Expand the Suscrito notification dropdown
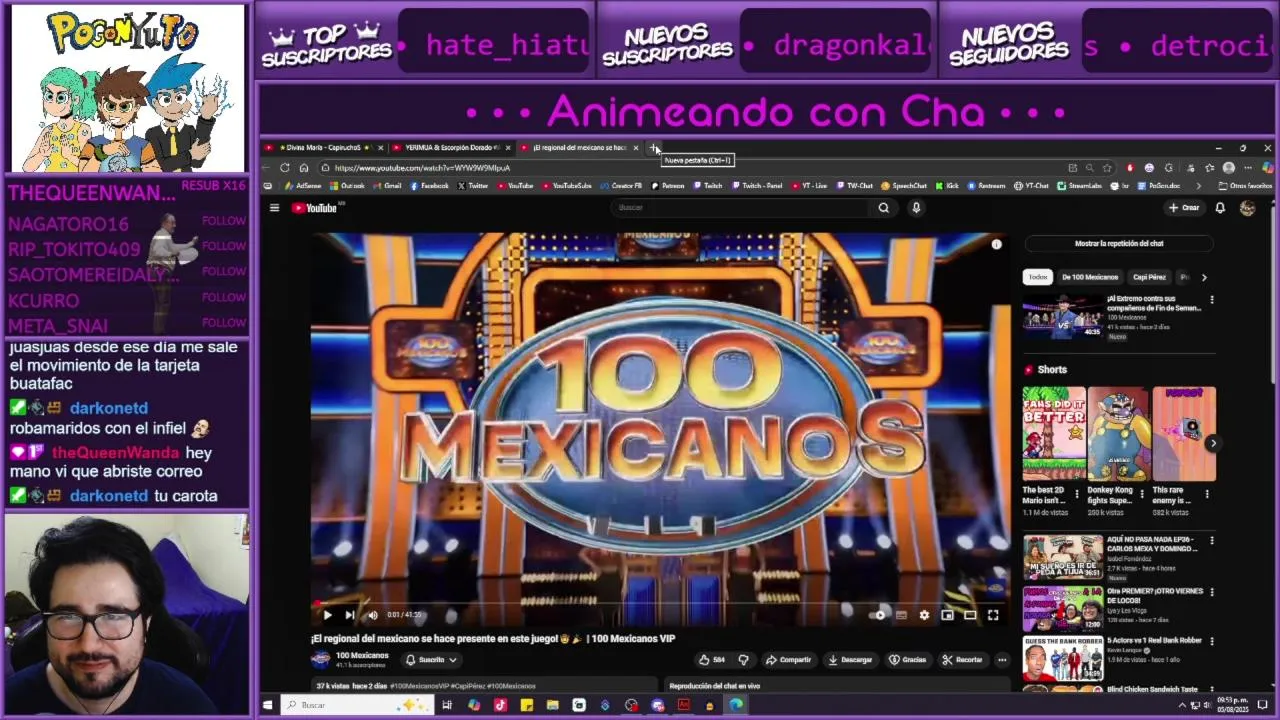The width and height of the screenshot is (1280, 720). [431, 660]
